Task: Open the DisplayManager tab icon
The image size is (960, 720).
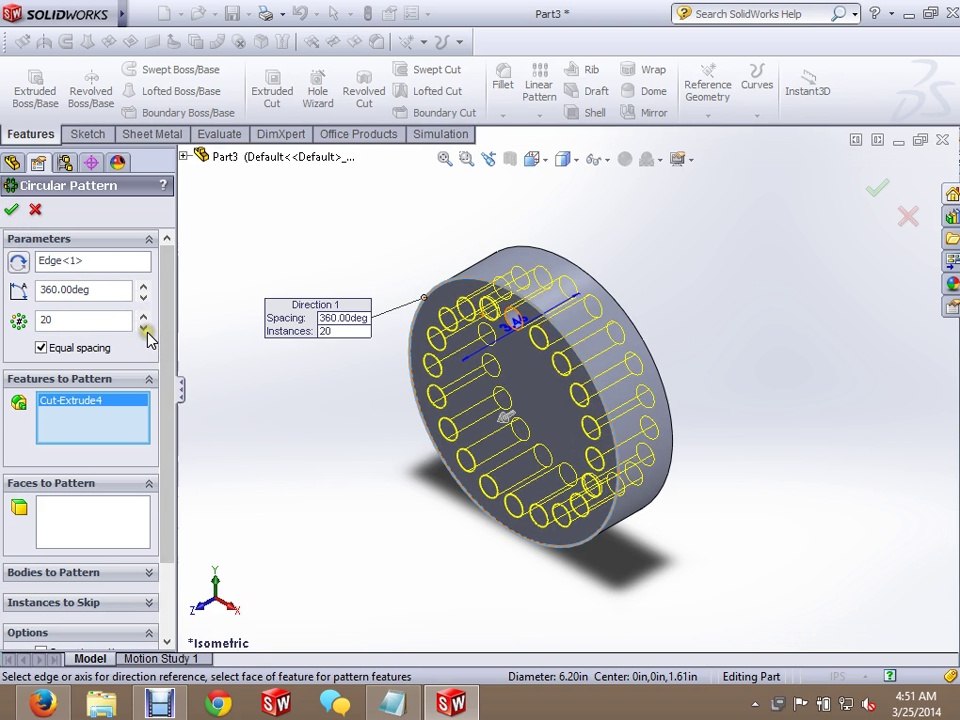Action: [118, 162]
